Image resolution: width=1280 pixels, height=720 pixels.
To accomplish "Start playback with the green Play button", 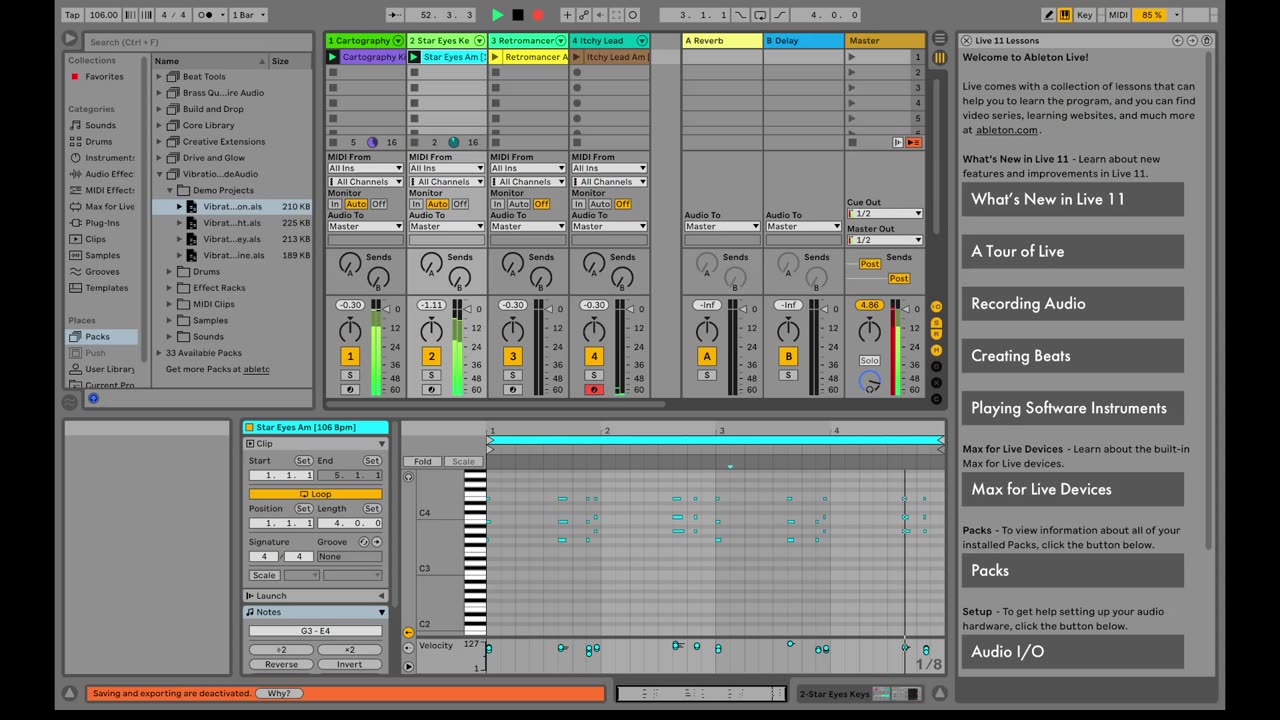I will pyautogui.click(x=498, y=15).
